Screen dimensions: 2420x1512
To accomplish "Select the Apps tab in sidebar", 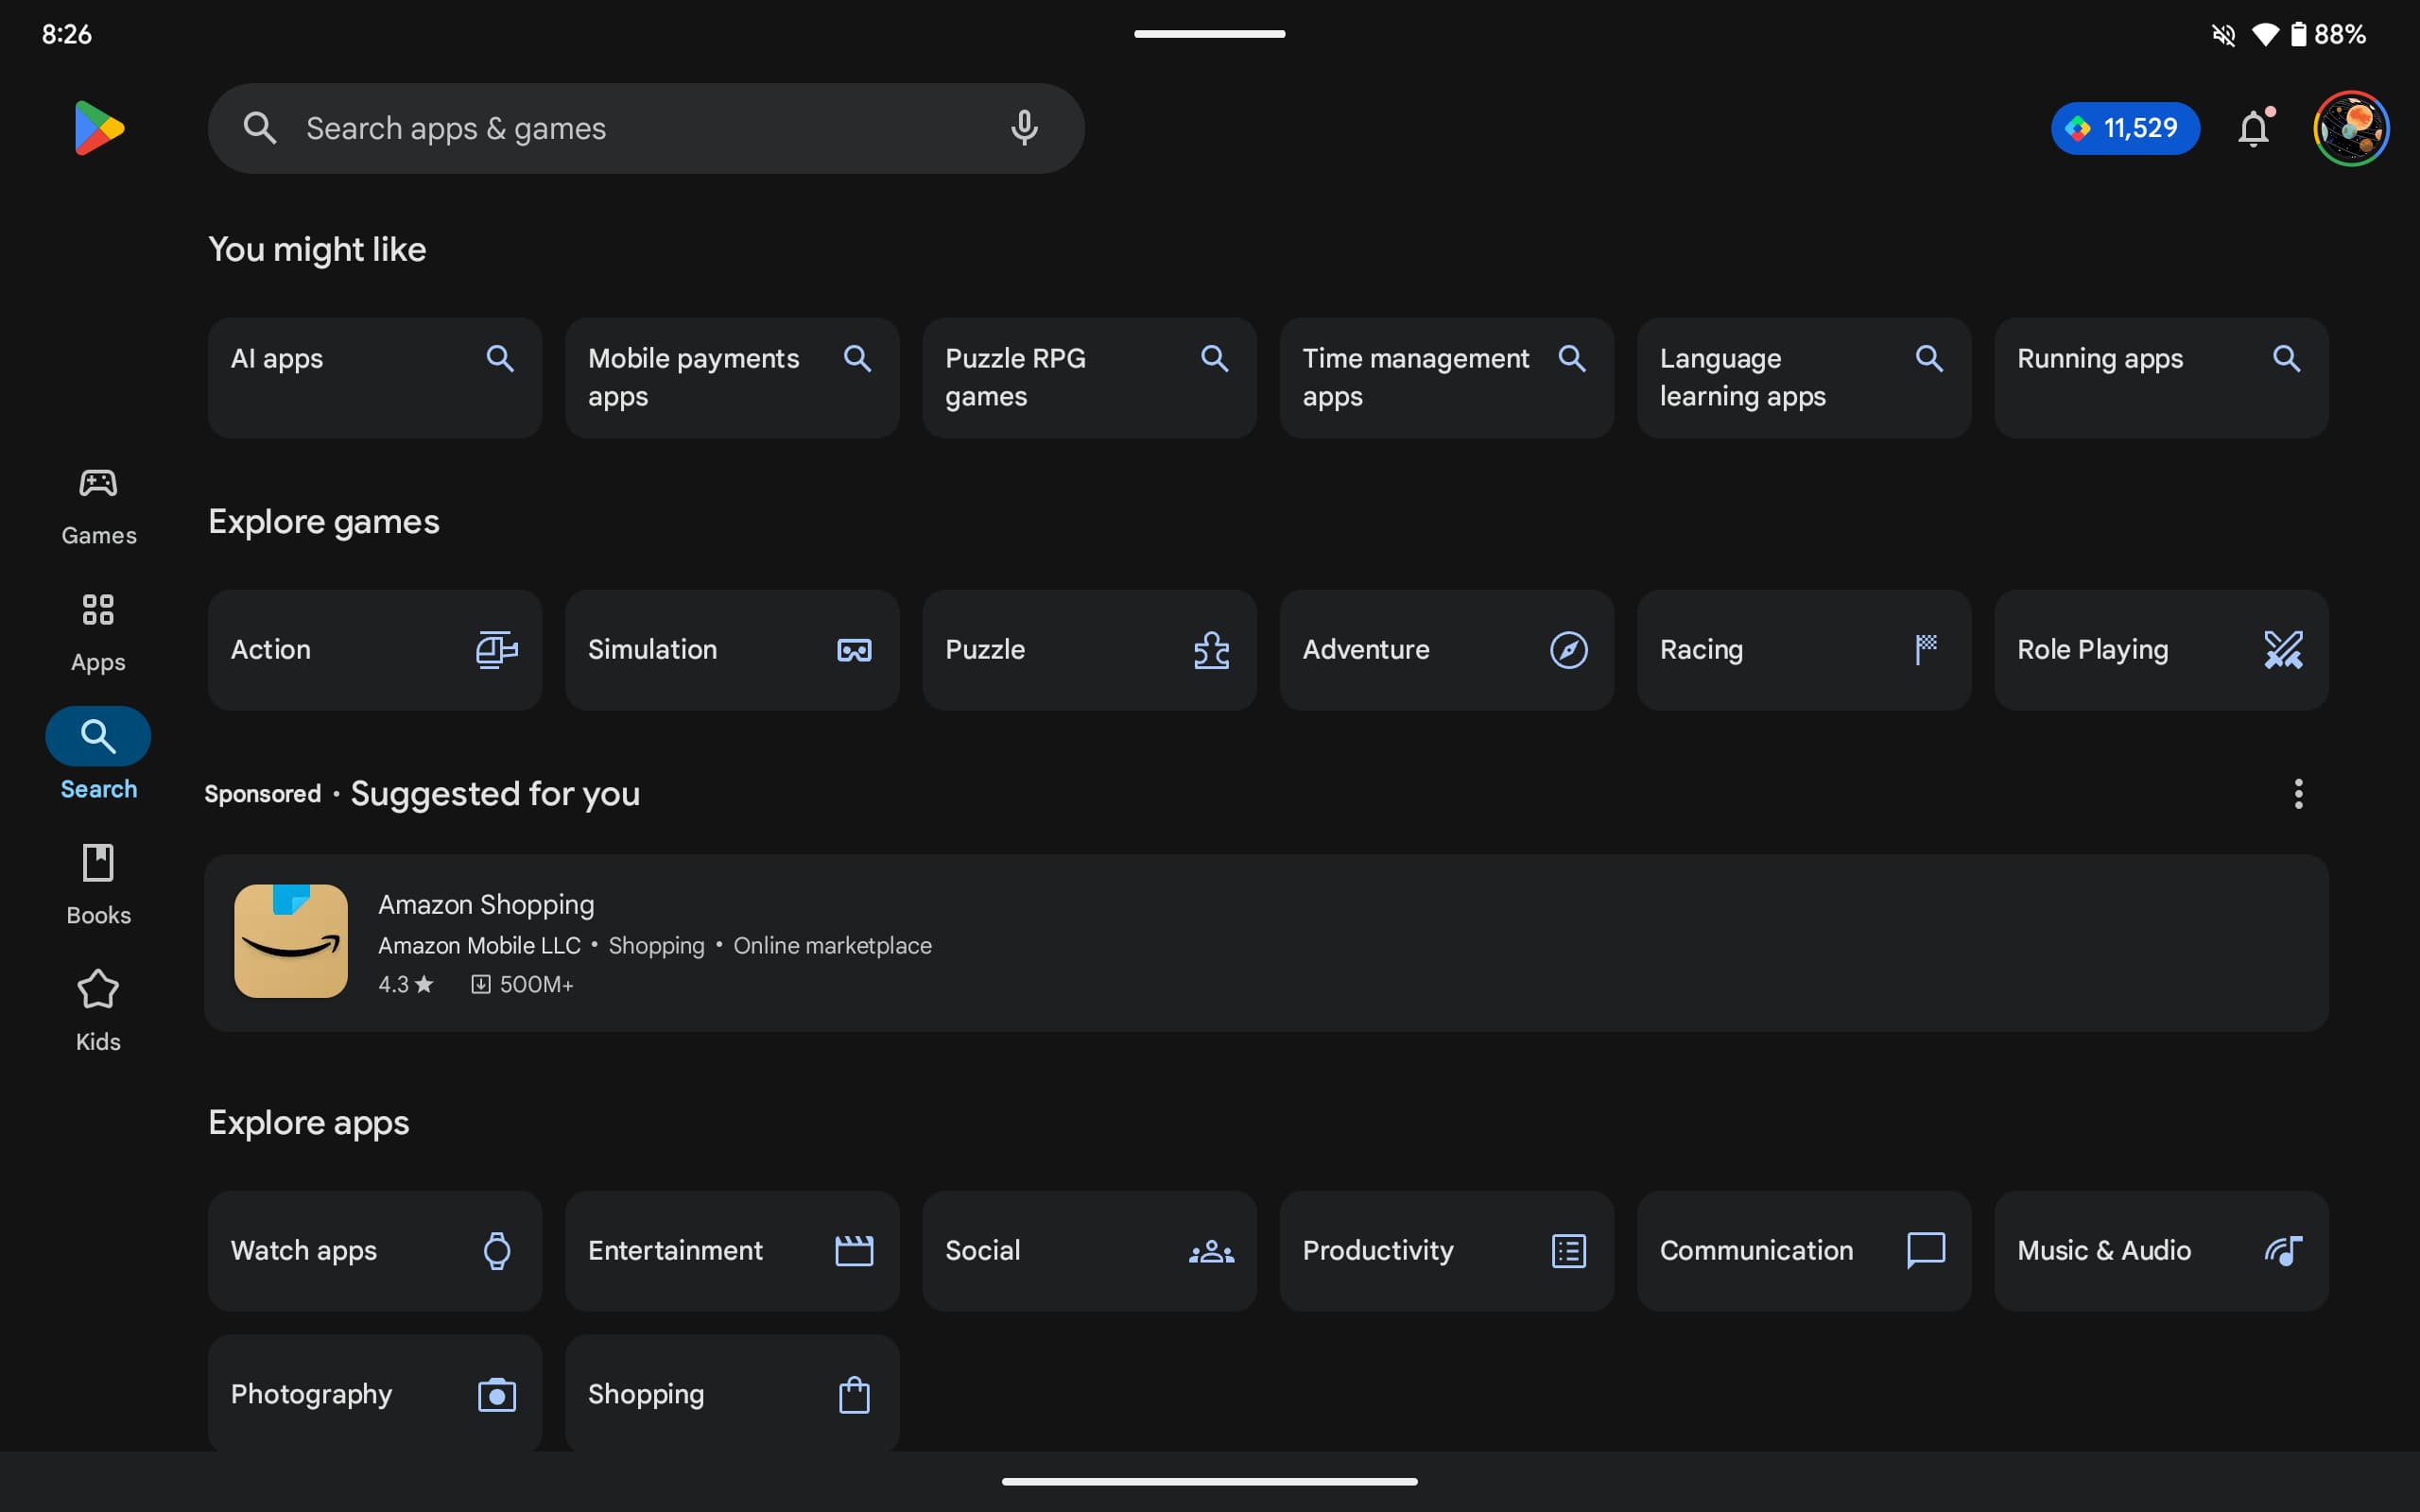I will [x=97, y=632].
